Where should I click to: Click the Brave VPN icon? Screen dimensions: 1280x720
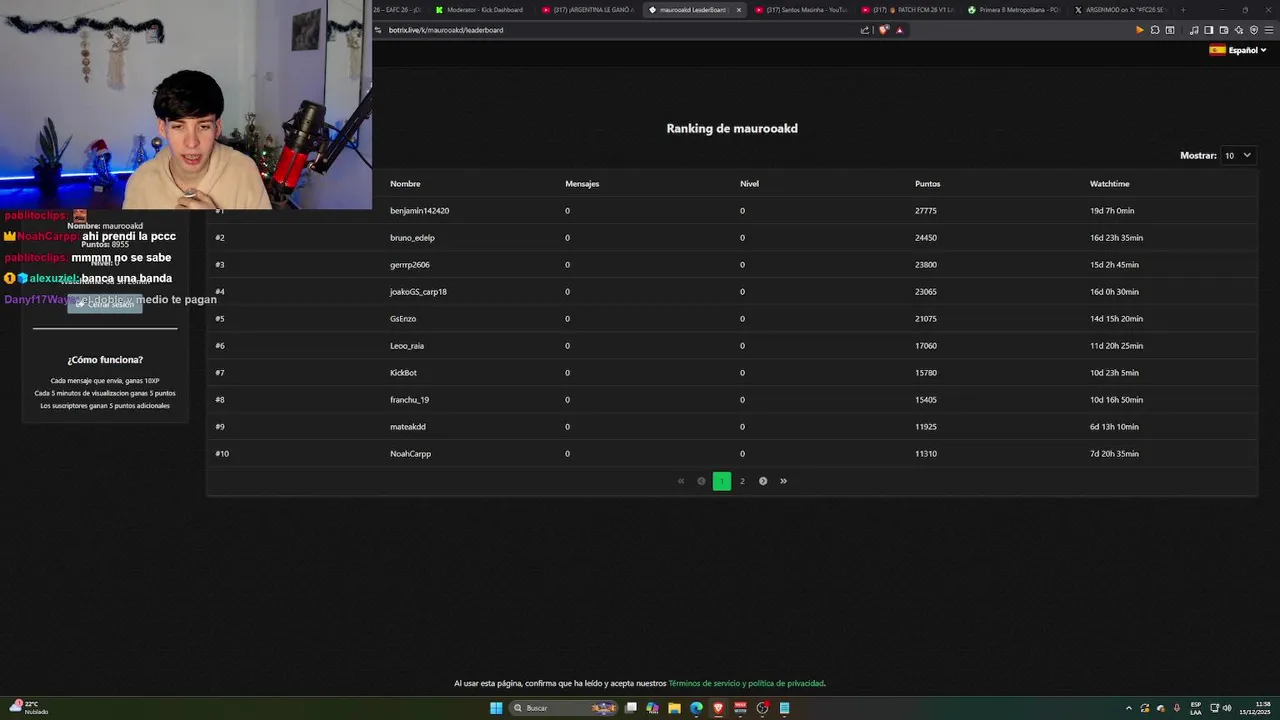pyautogui.click(x=1254, y=30)
